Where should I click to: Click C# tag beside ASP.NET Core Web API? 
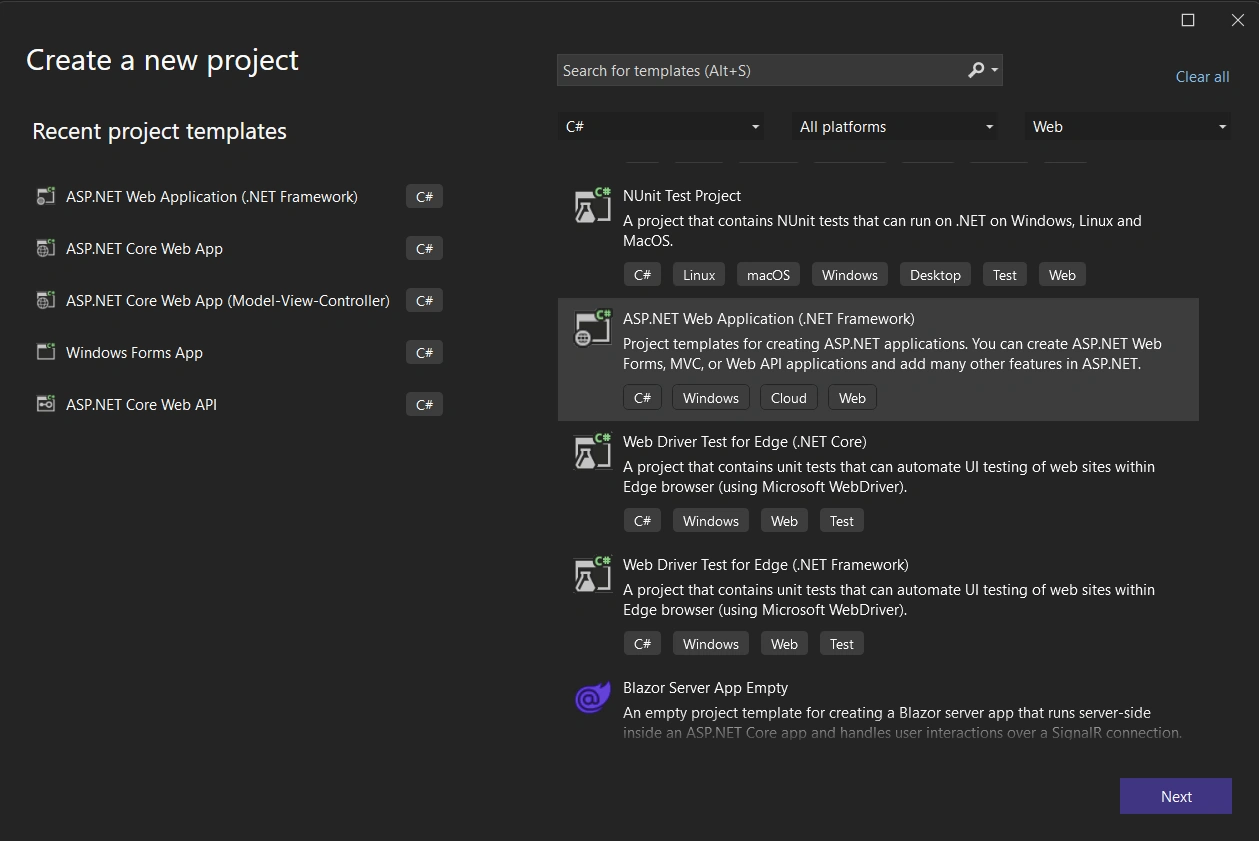click(x=425, y=405)
